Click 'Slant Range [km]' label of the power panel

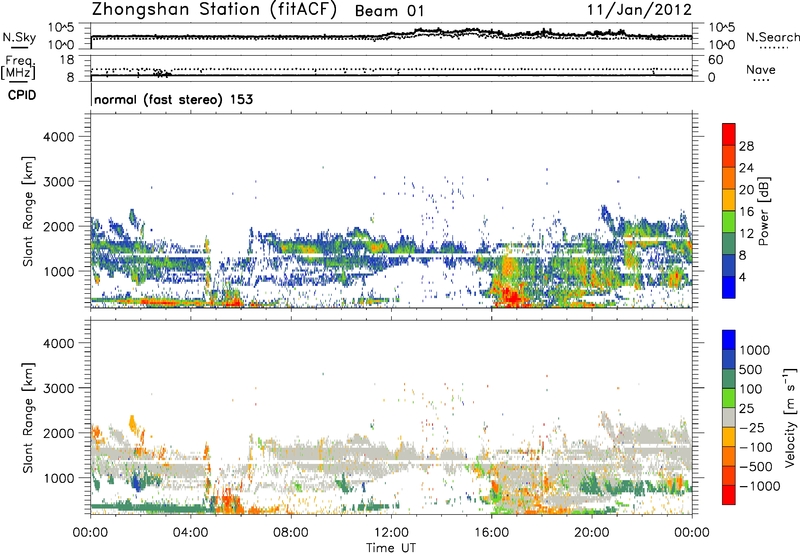coord(28,211)
